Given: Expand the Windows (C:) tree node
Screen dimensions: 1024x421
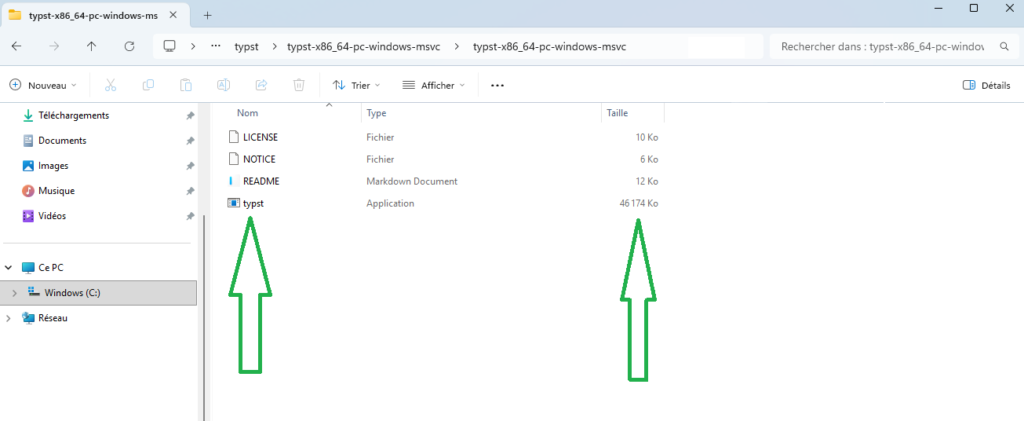Looking at the screenshot, I should (14, 293).
